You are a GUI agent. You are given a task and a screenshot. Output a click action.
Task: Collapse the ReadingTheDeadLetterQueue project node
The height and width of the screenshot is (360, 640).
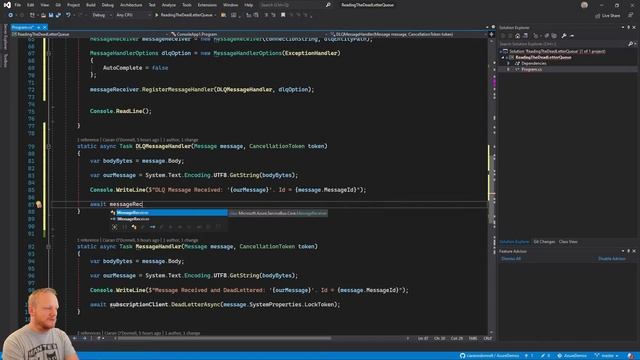coord(504,58)
